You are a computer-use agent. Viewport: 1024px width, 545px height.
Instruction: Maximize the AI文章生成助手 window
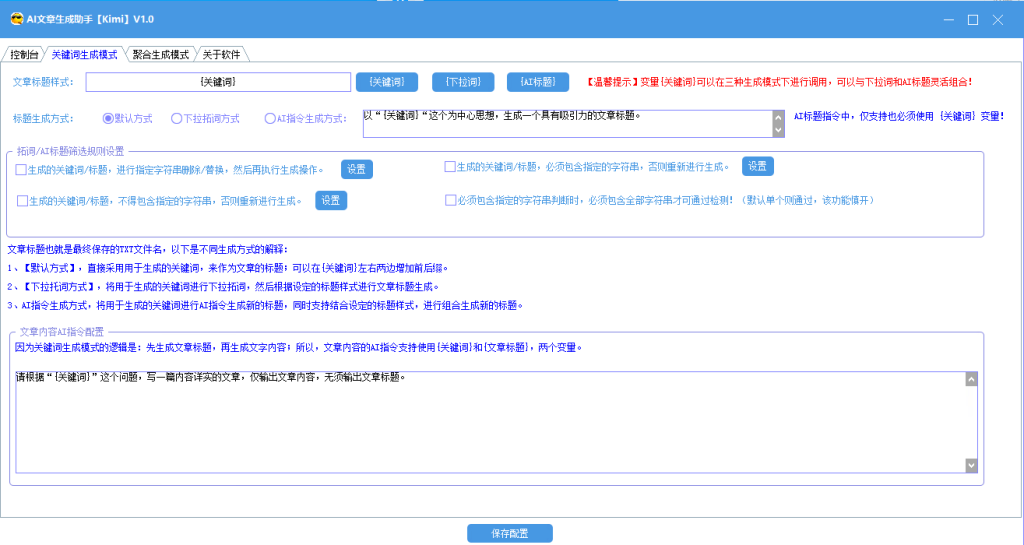973,20
